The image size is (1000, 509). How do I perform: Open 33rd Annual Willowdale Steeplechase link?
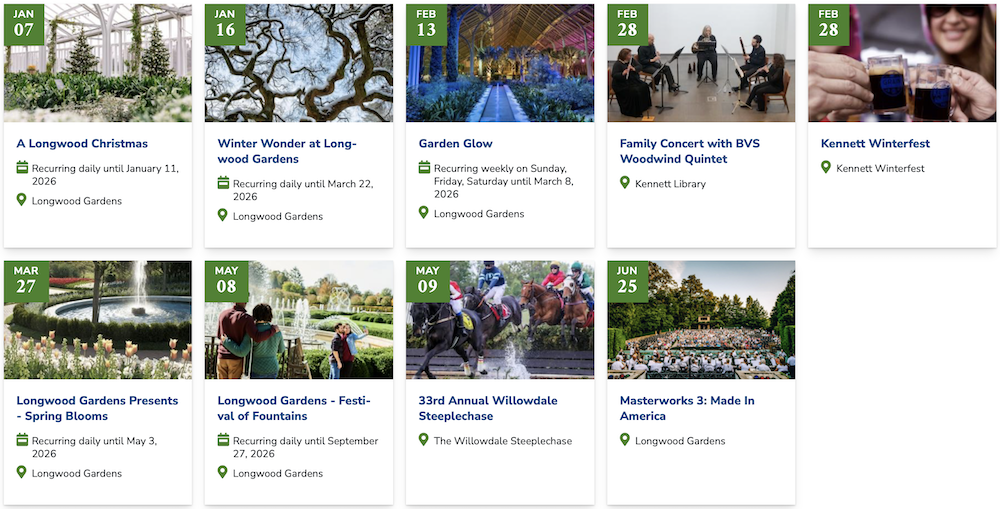coord(488,408)
